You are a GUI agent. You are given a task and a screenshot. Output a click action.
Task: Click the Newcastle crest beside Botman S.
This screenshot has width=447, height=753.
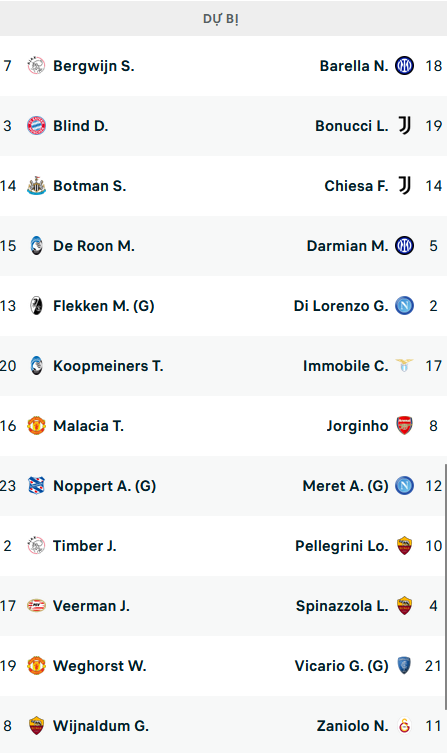click(x=36, y=186)
